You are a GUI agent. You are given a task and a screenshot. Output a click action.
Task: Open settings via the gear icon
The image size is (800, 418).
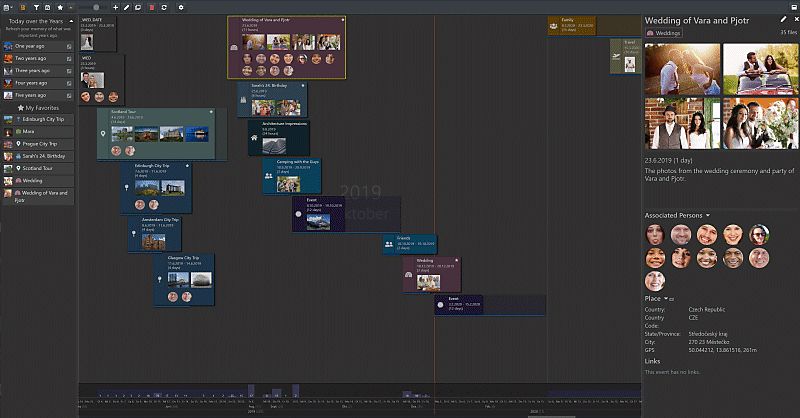pyautogui.click(x=181, y=8)
